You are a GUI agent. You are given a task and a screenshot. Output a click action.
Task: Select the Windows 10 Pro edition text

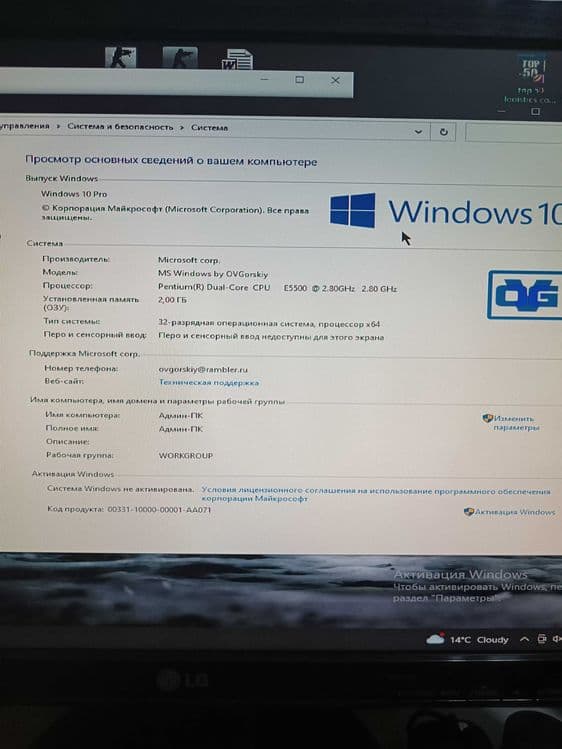(x=74, y=193)
